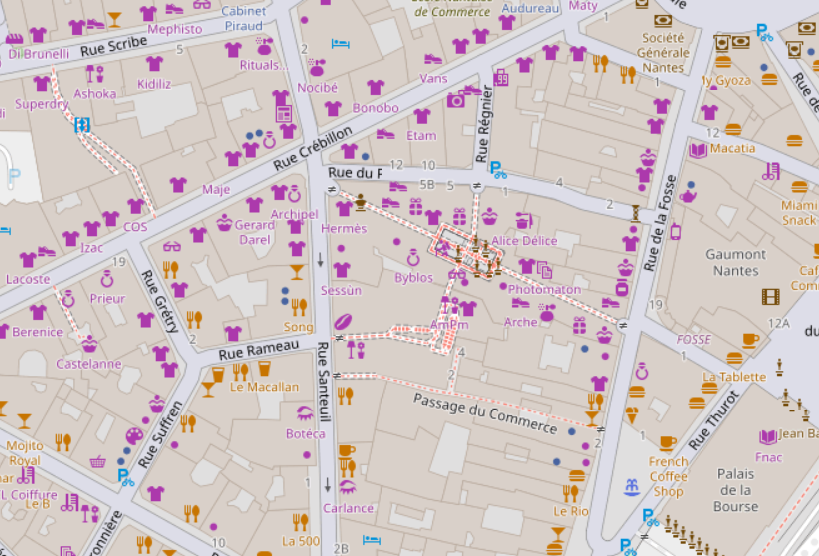Click the hotel bed icon beside 2B

pos(372,539)
